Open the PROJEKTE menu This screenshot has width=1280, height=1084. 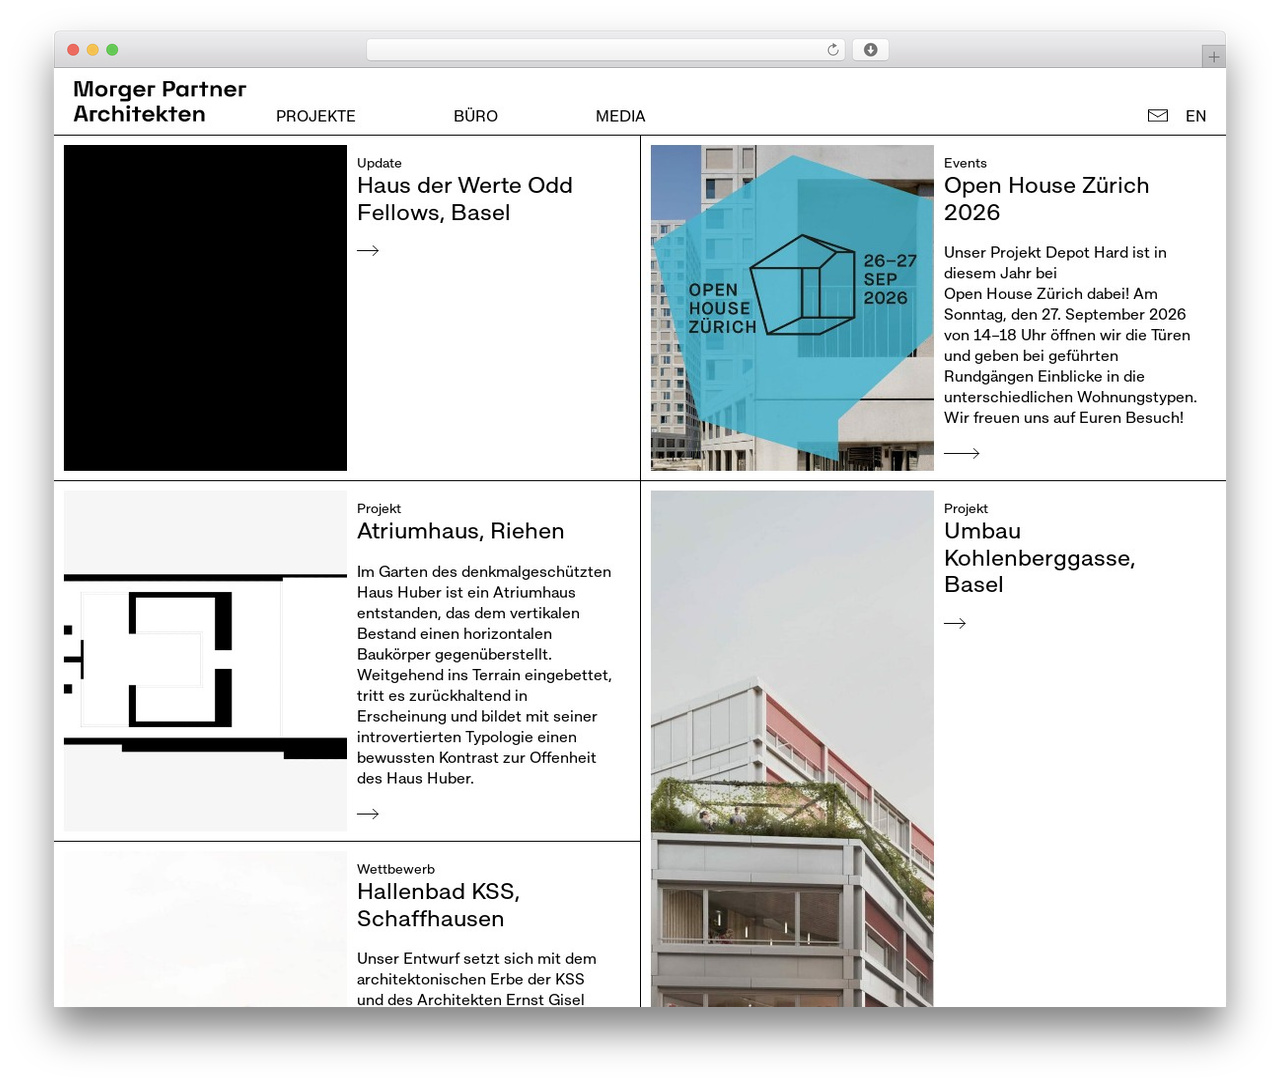click(316, 116)
